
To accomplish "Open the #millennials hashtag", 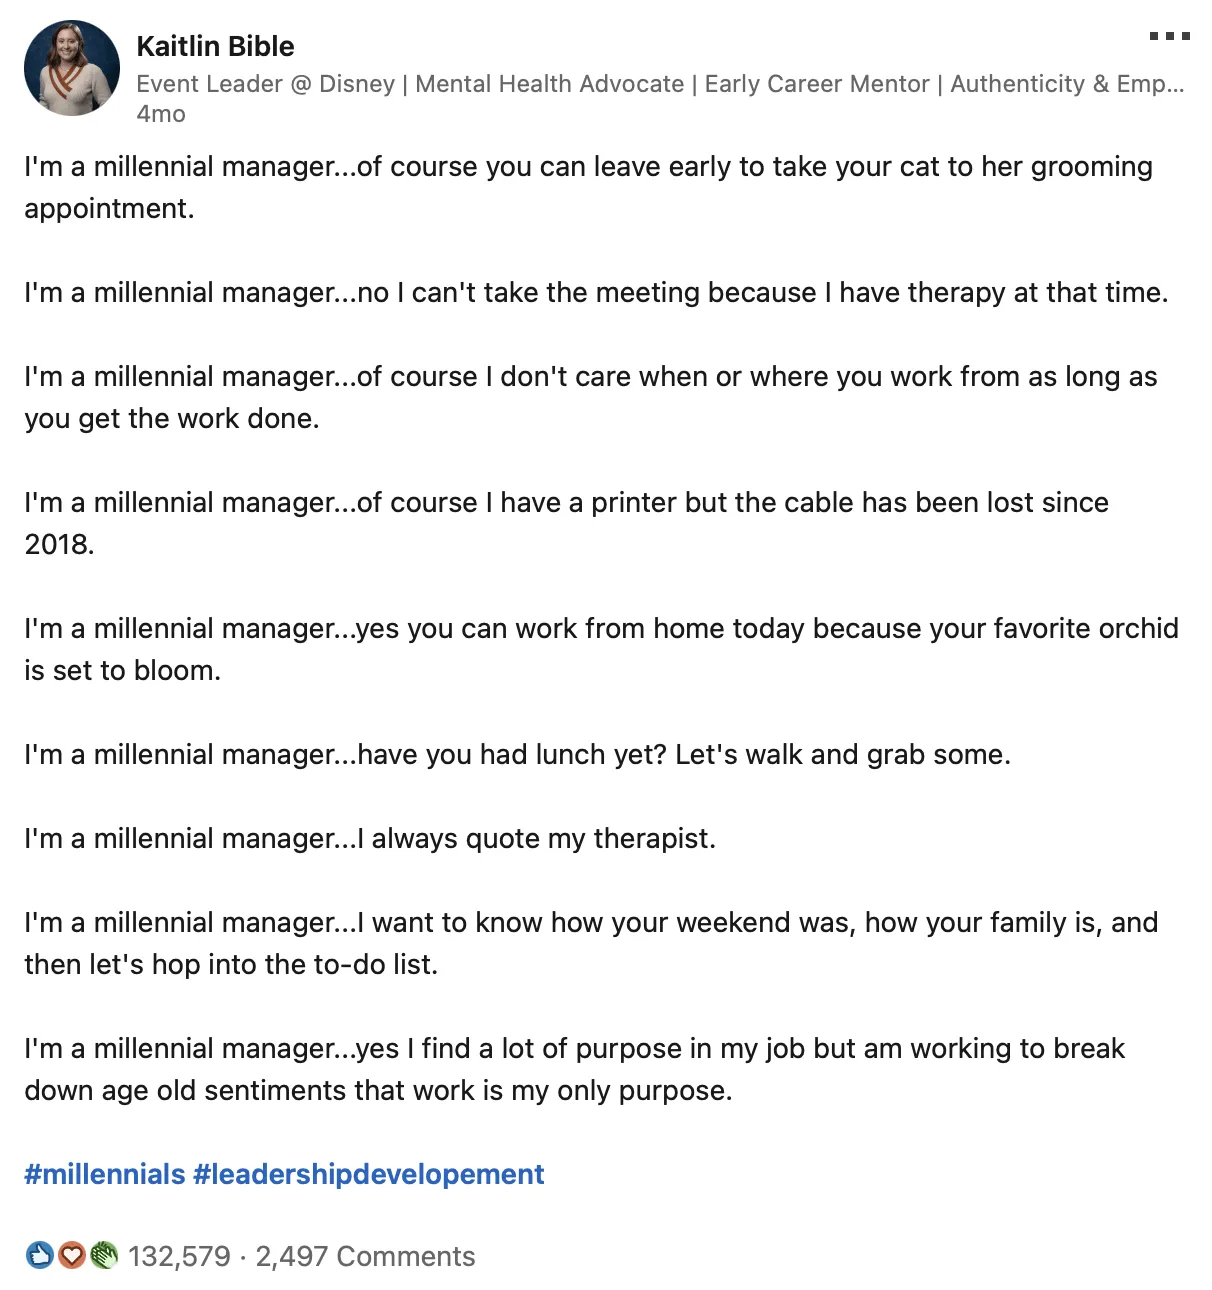I will pyautogui.click(x=105, y=1174).
